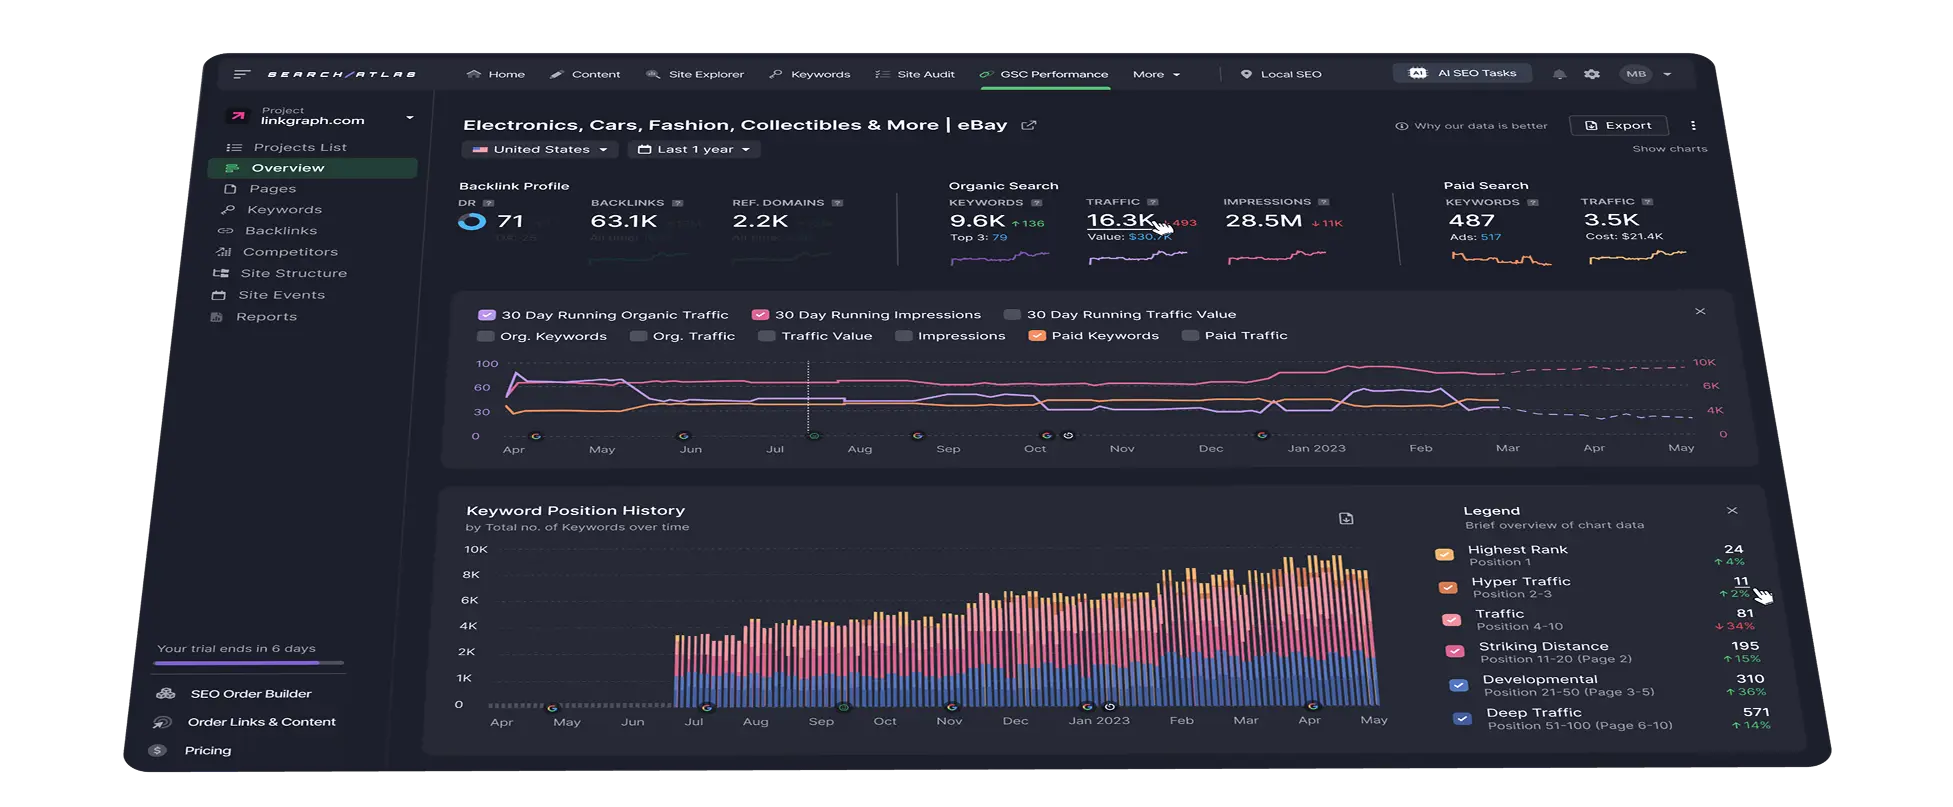This screenshot has width=1953, height=807.
Task: Click the hamburger menu icon beside SearchAtlas logo
Action: pos(241,74)
